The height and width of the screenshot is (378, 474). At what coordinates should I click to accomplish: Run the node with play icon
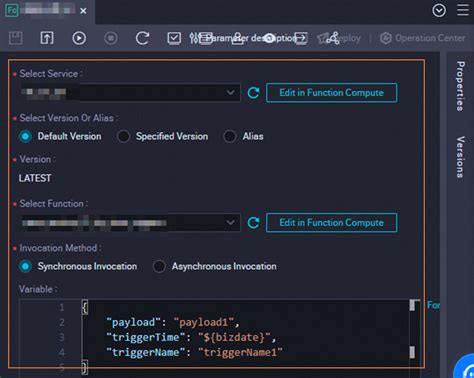click(x=79, y=38)
